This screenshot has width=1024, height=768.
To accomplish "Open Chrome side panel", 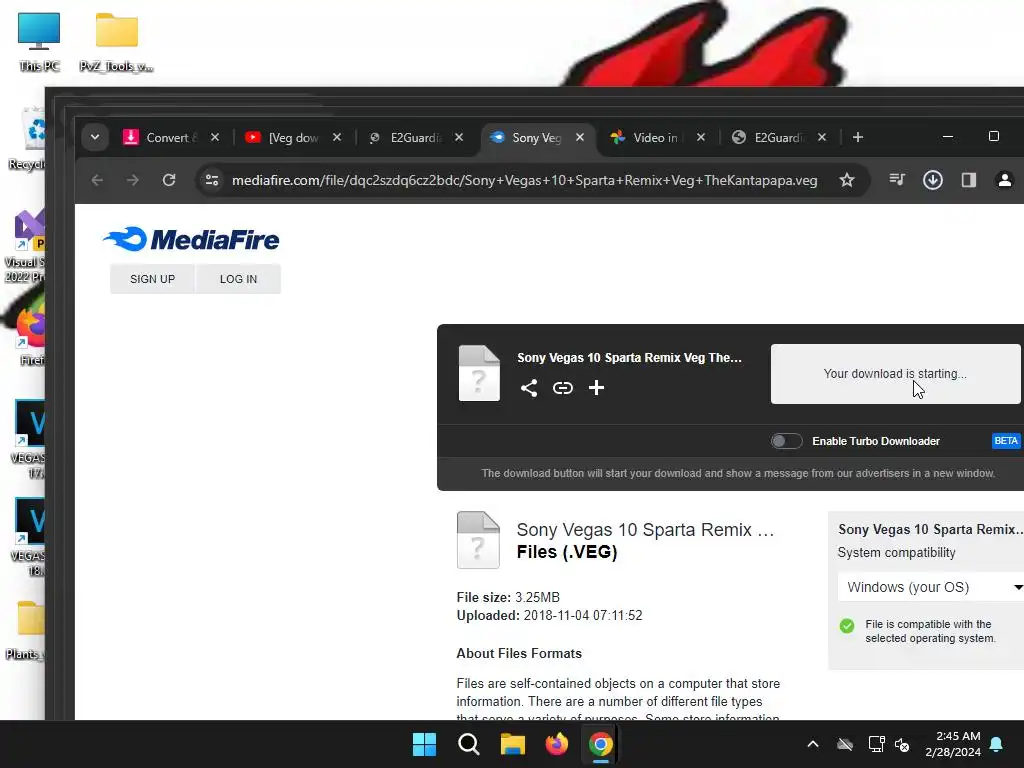I will click(968, 180).
